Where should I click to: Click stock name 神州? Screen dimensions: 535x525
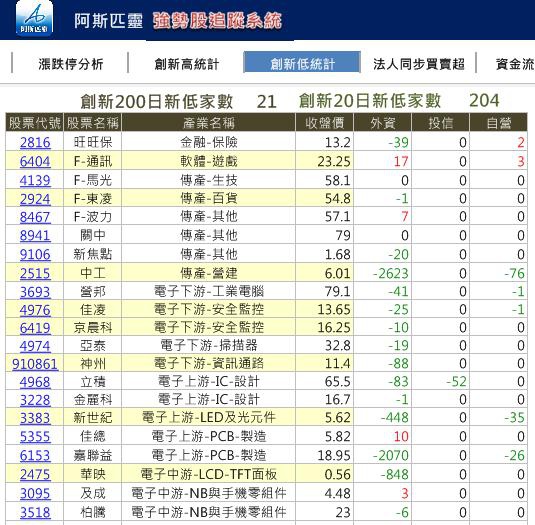click(x=93, y=364)
